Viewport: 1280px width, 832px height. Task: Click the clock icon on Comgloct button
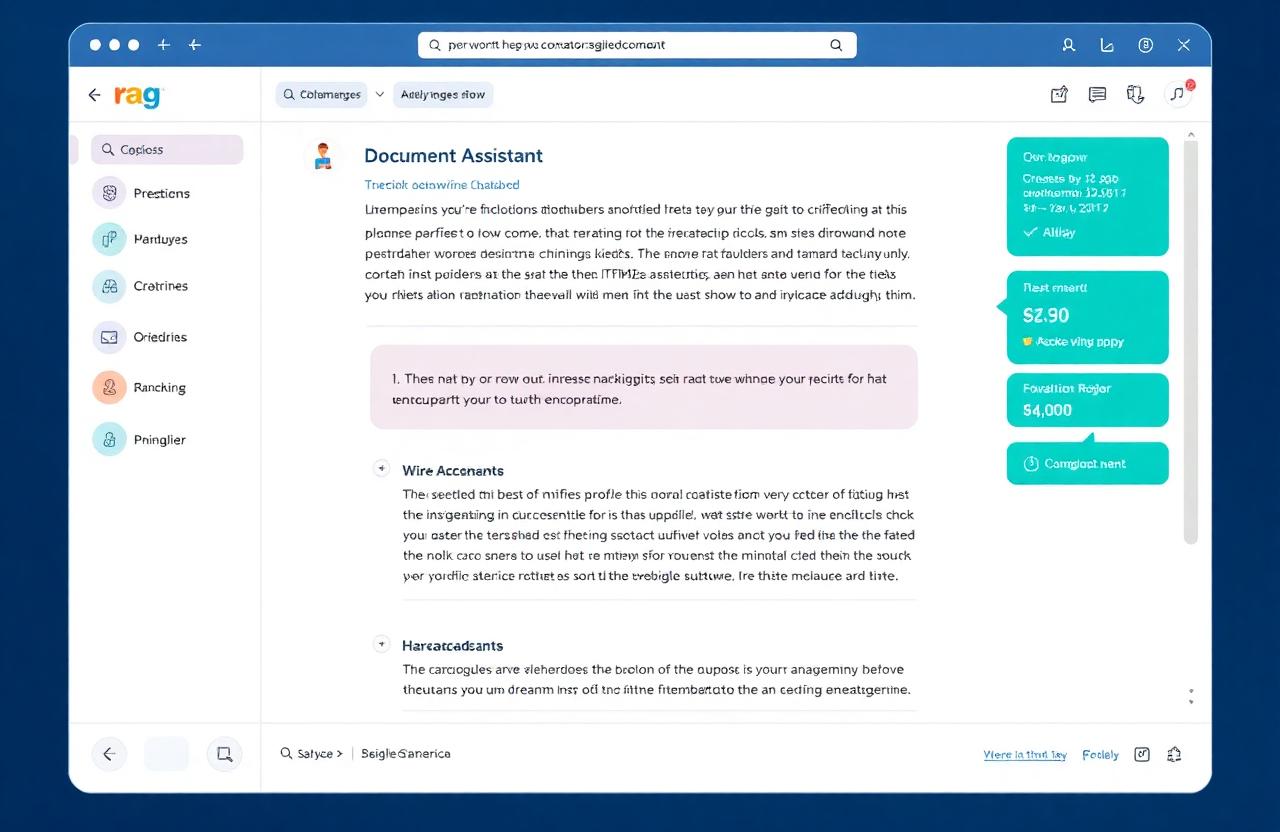pos(1032,464)
